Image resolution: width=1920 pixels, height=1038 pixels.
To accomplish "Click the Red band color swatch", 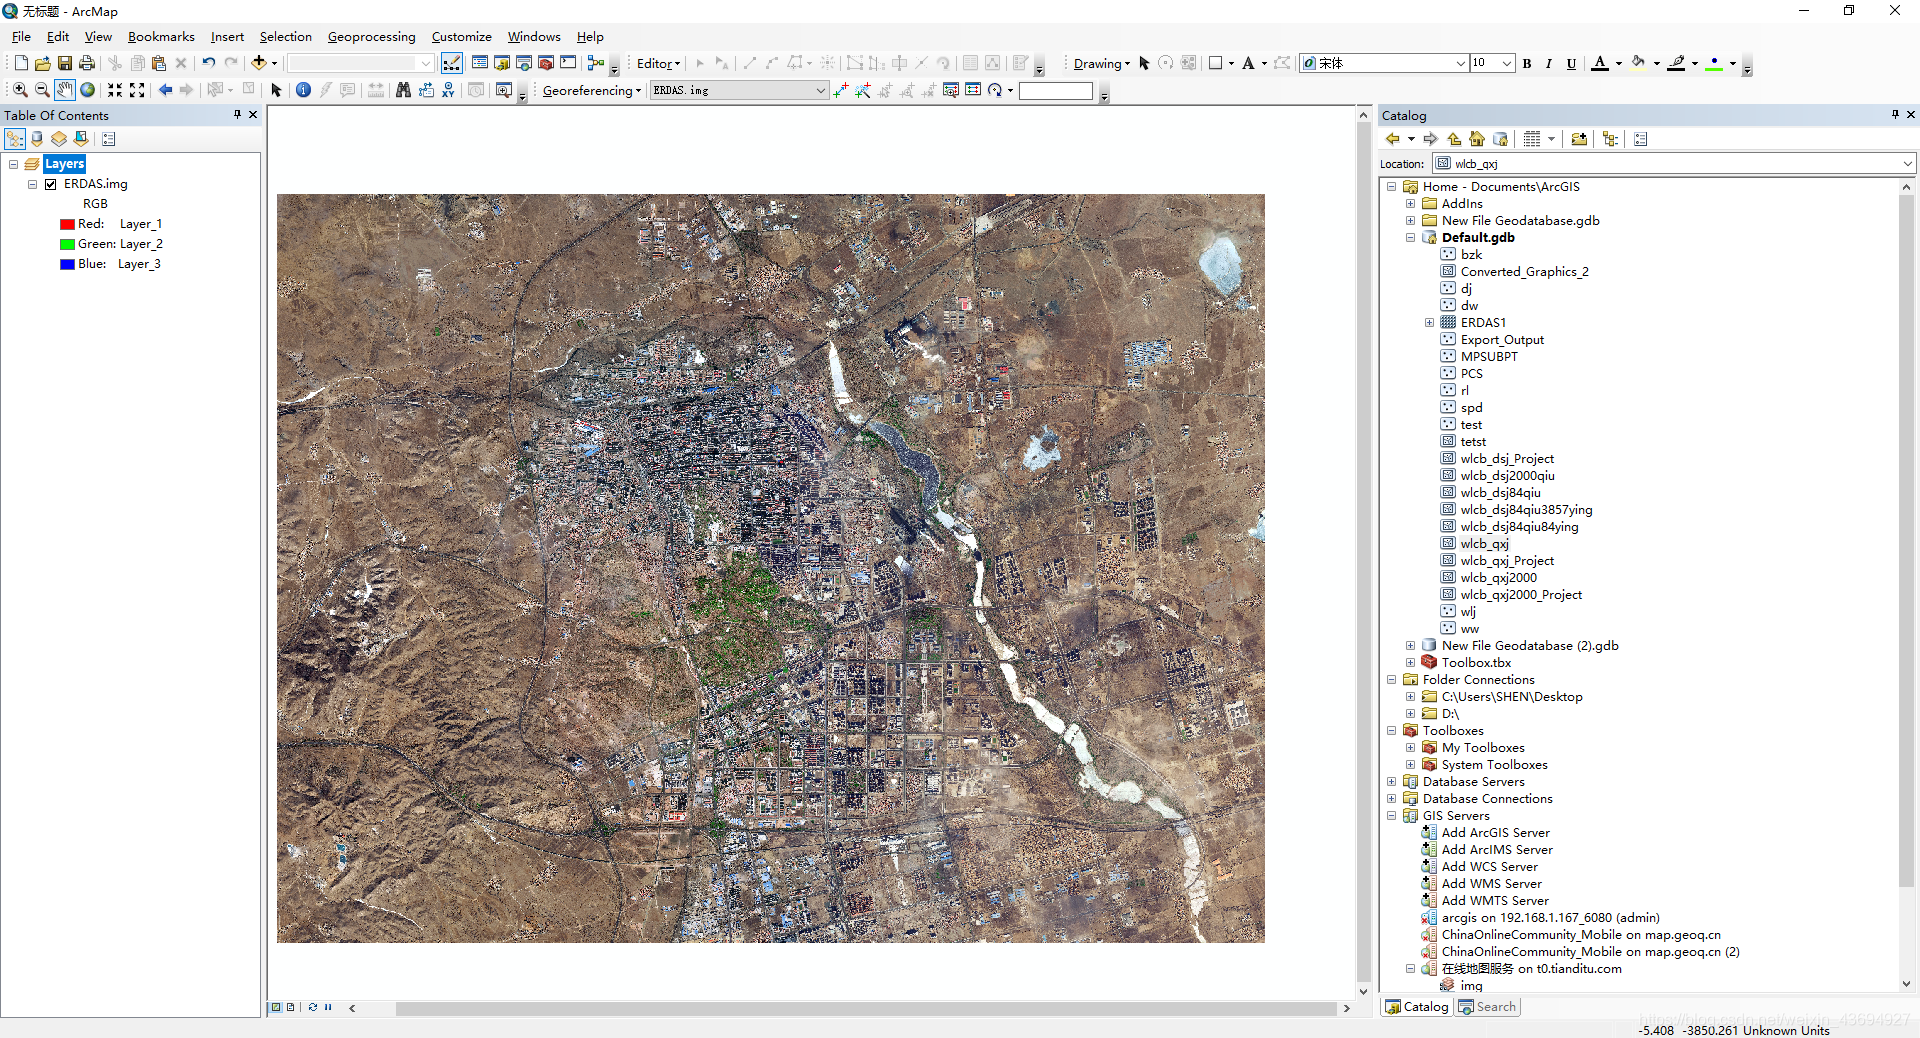I will [67, 224].
